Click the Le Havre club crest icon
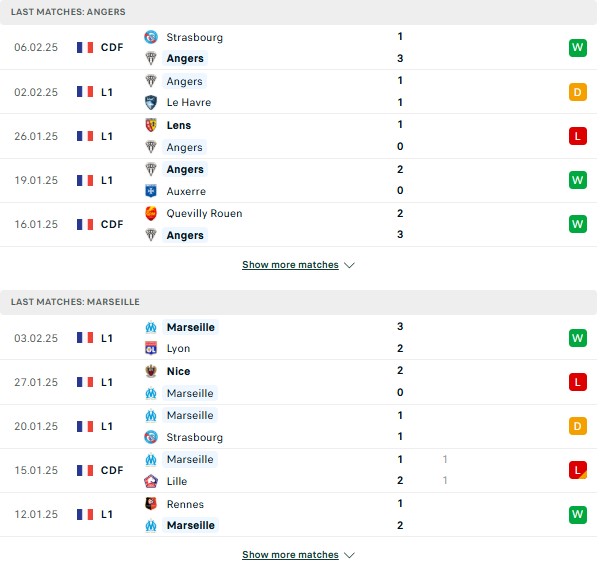Image resolution: width=600 pixels, height=572 pixels. pyautogui.click(x=151, y=103)
